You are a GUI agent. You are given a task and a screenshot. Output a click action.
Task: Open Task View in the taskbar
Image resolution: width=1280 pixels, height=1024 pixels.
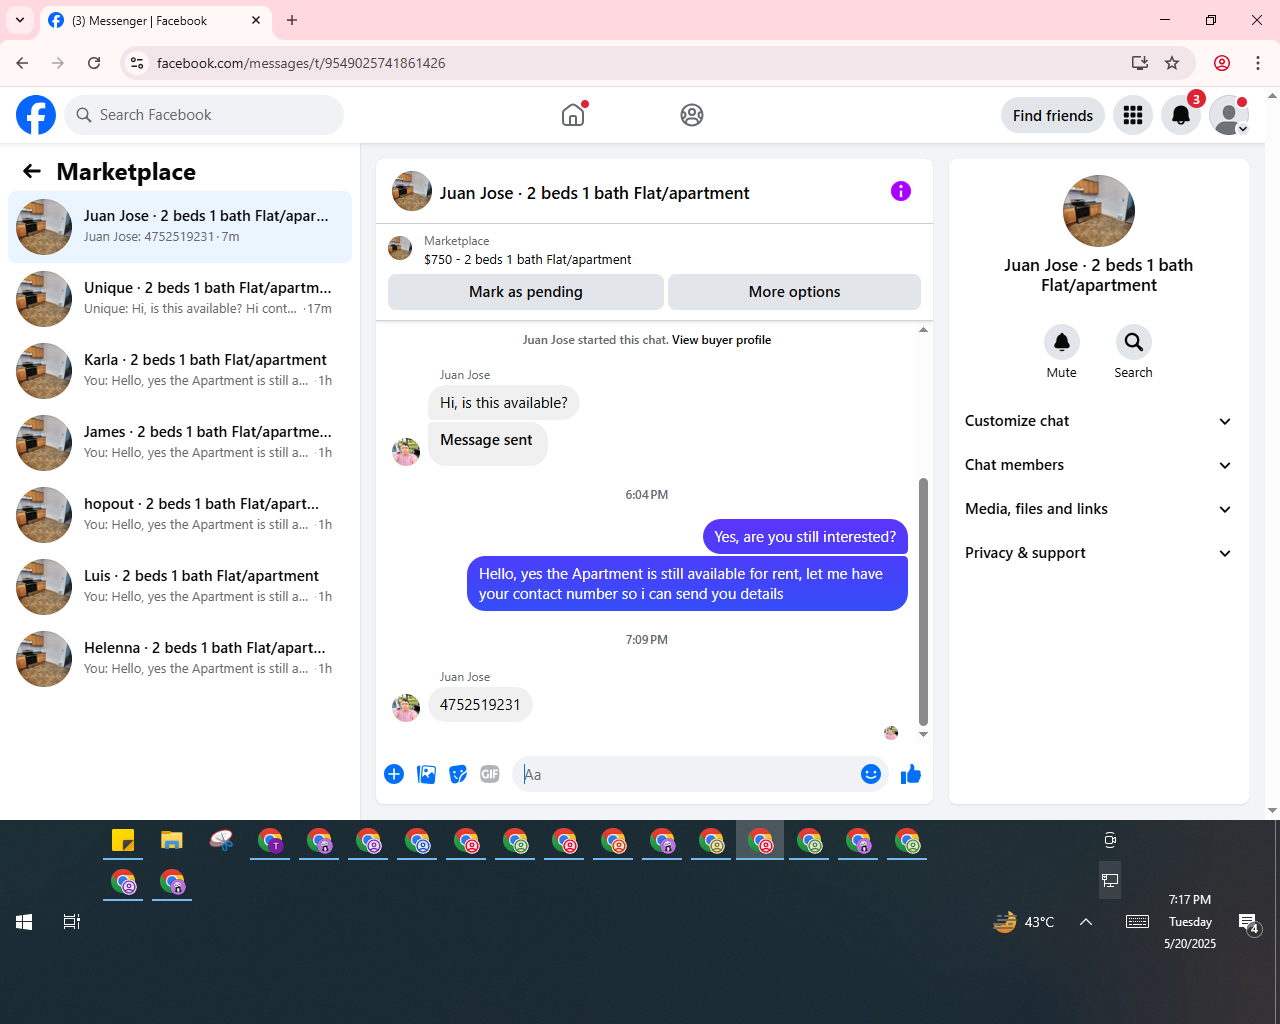tap(72, 922)
